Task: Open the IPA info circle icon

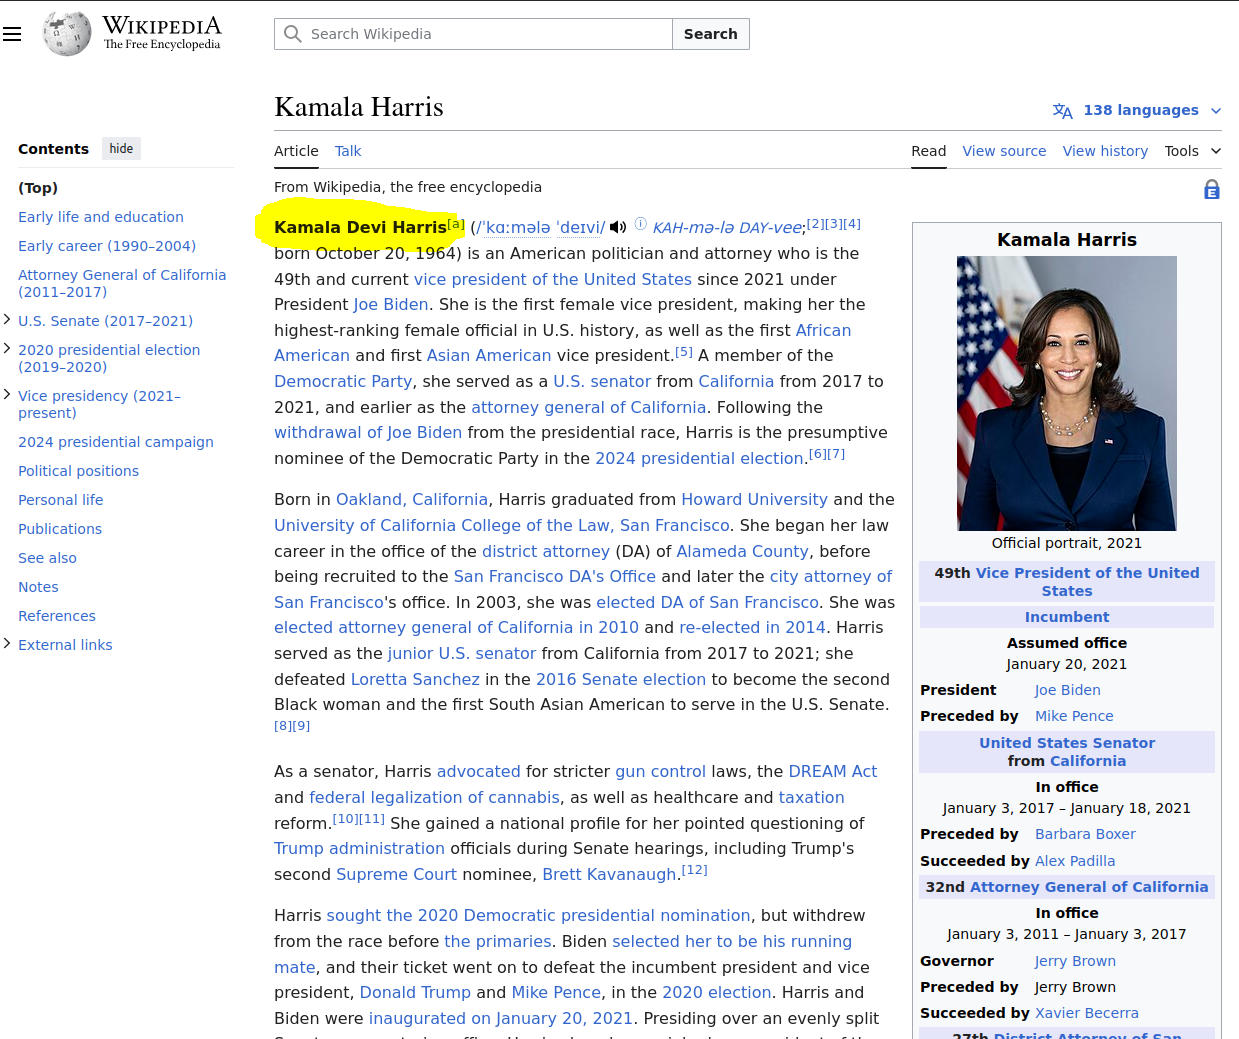Action: (641, 224)
